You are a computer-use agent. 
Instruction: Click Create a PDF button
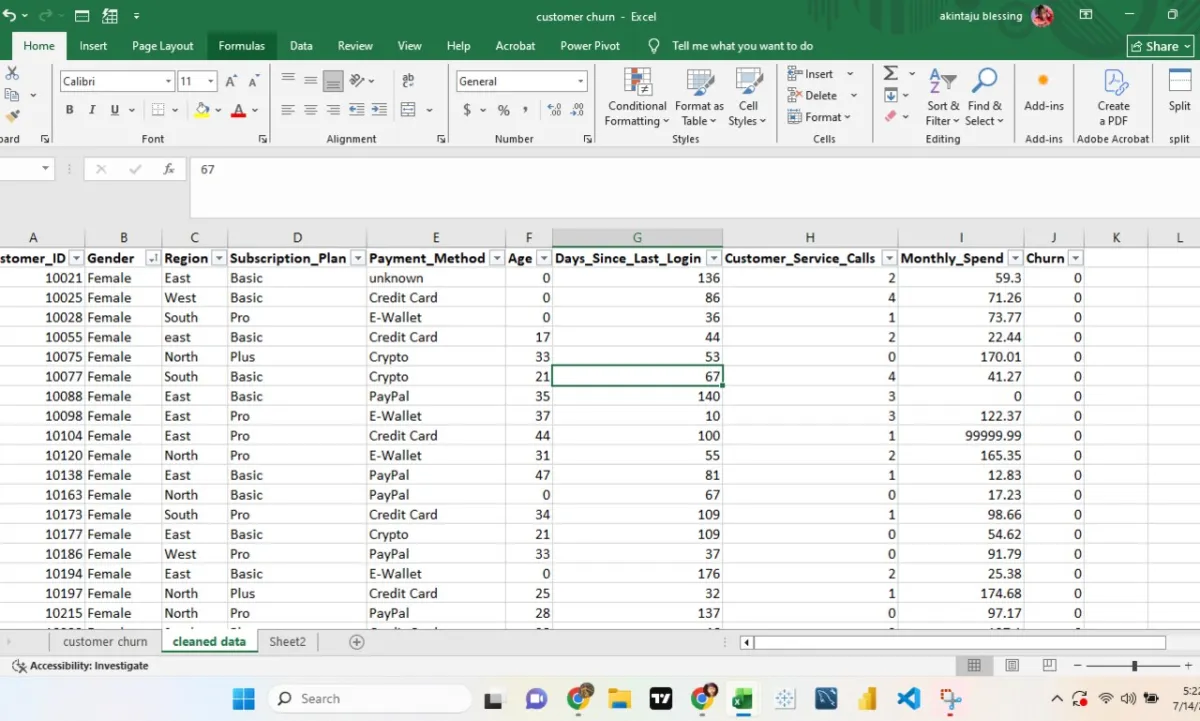coord(1113,98)
